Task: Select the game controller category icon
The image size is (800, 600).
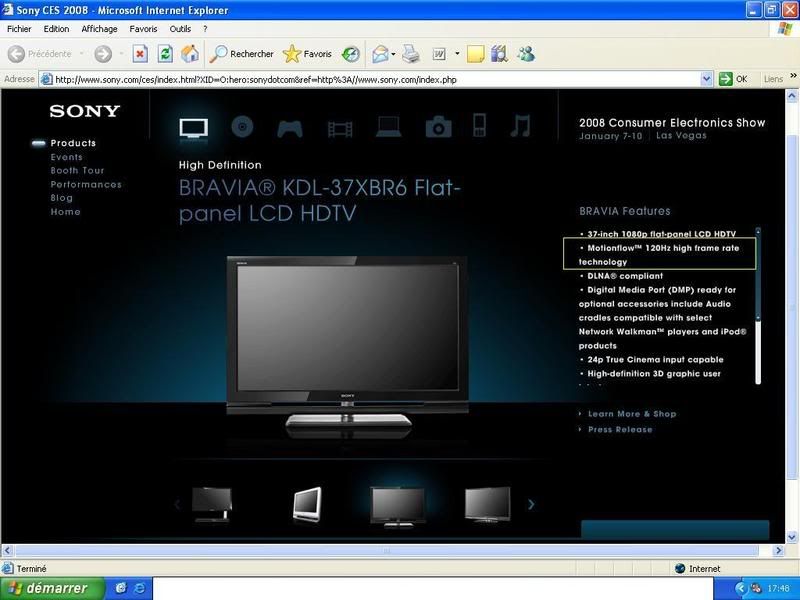Action: click(x=290, y=128)
